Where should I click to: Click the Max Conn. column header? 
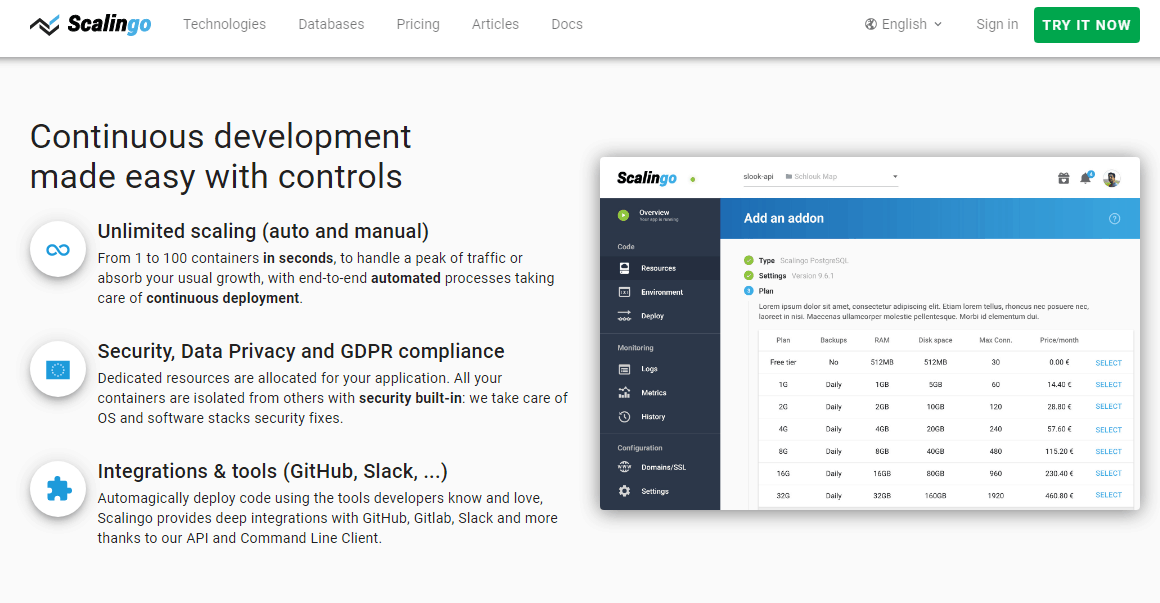[996, 340]
